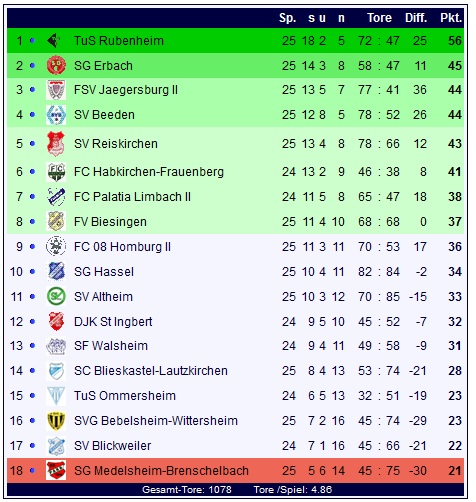Click the TuS Rubenheim club crest
476x502 pixels.
tap(54, 41)
